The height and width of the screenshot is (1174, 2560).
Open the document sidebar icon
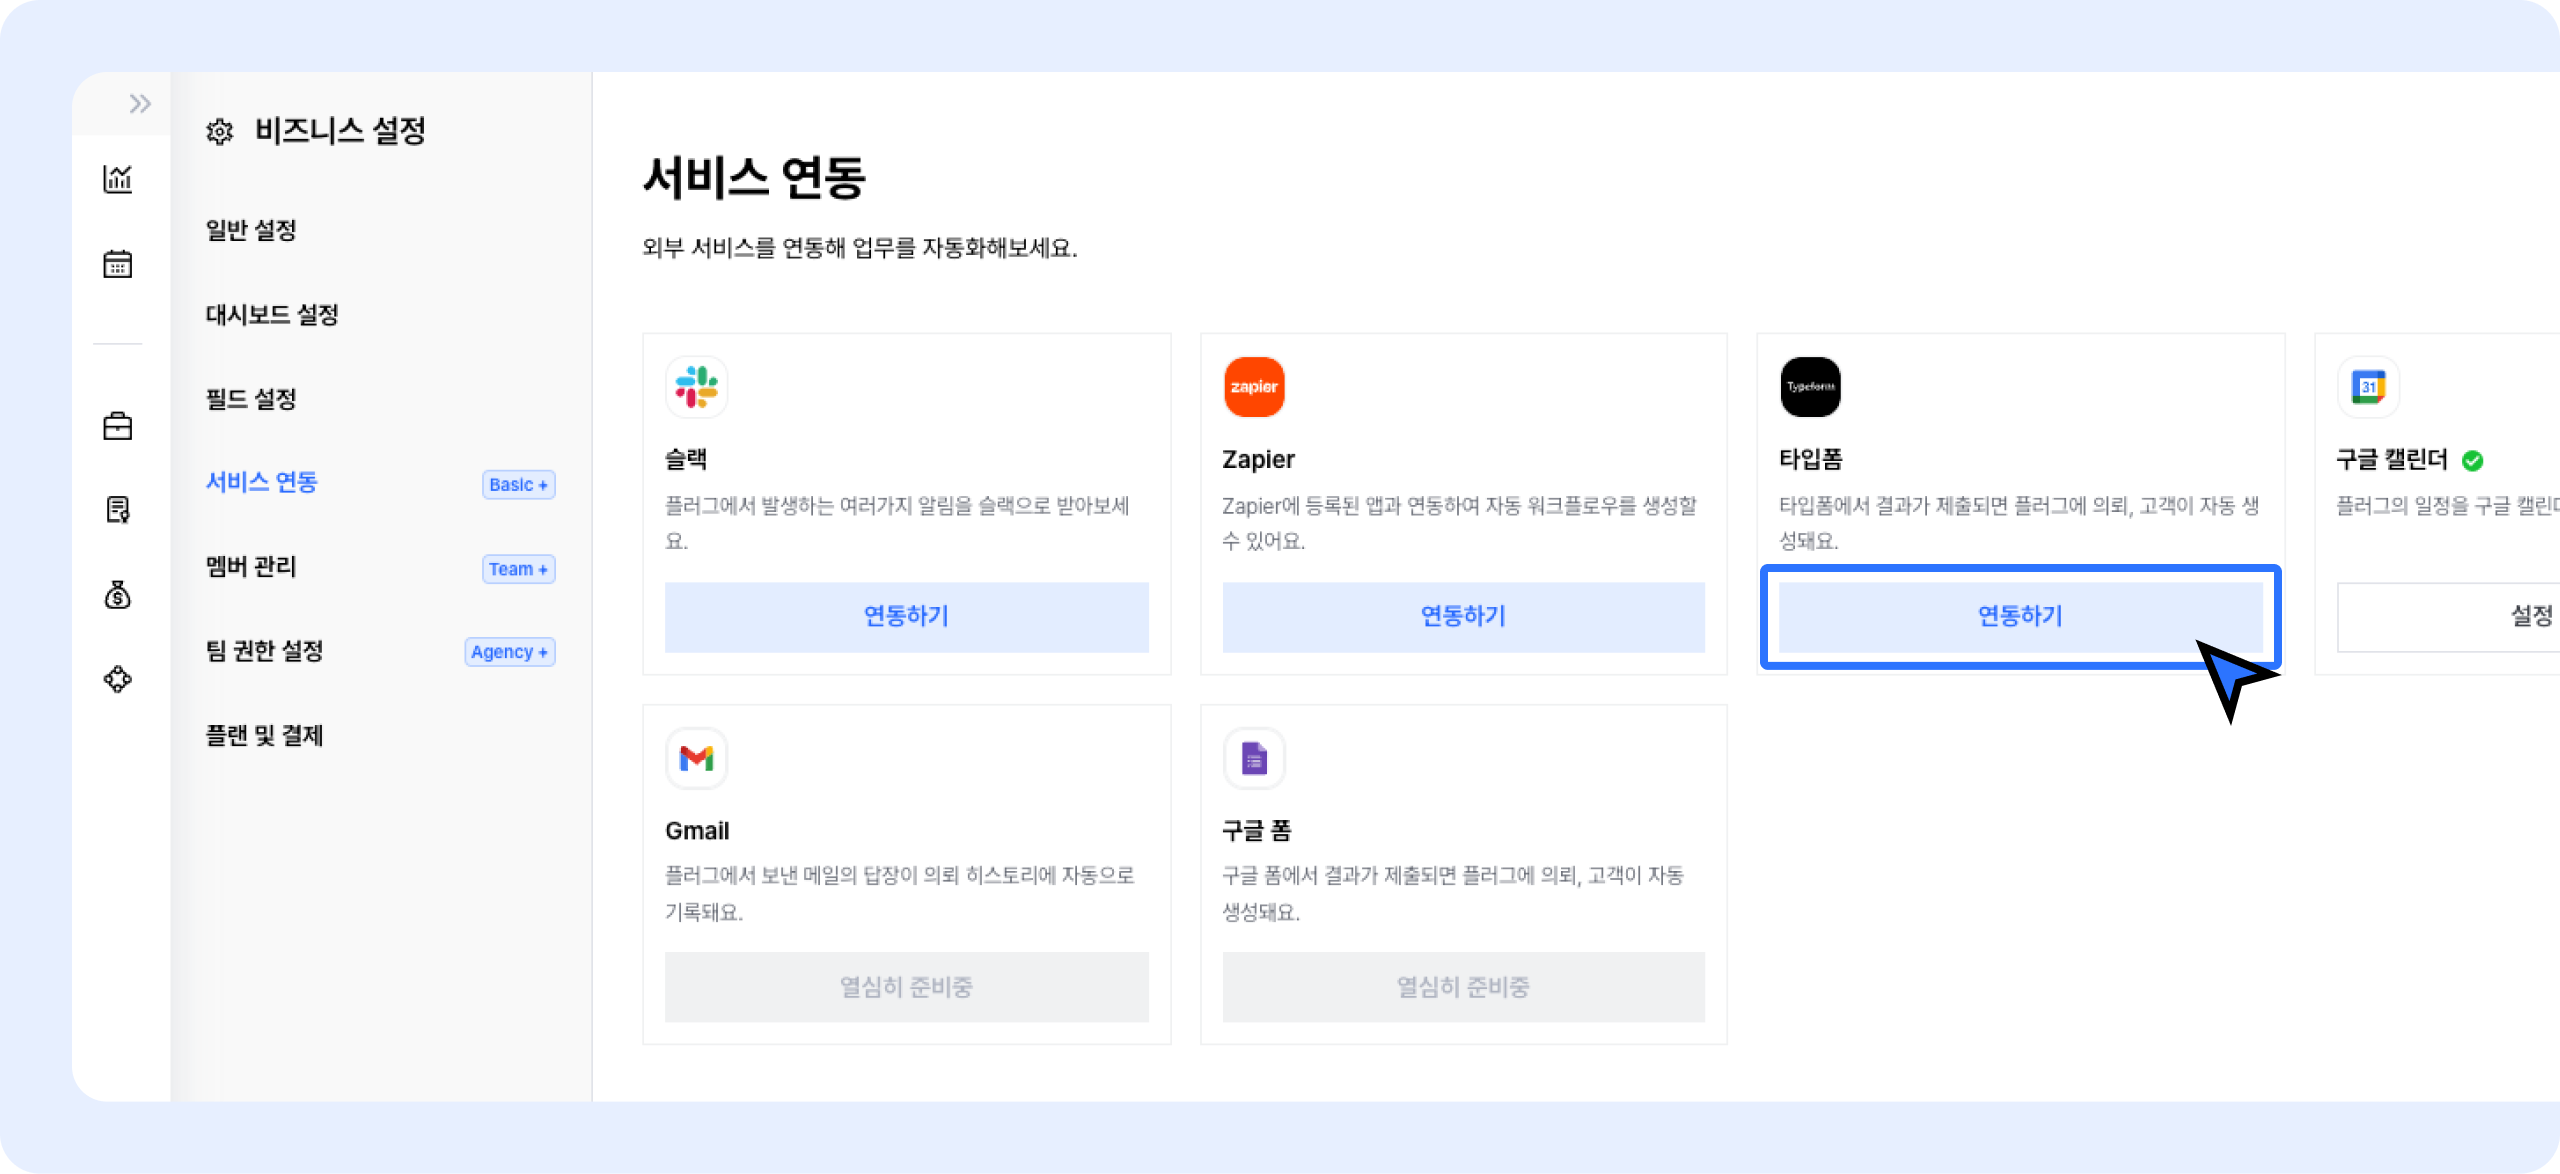click(118, 510)
